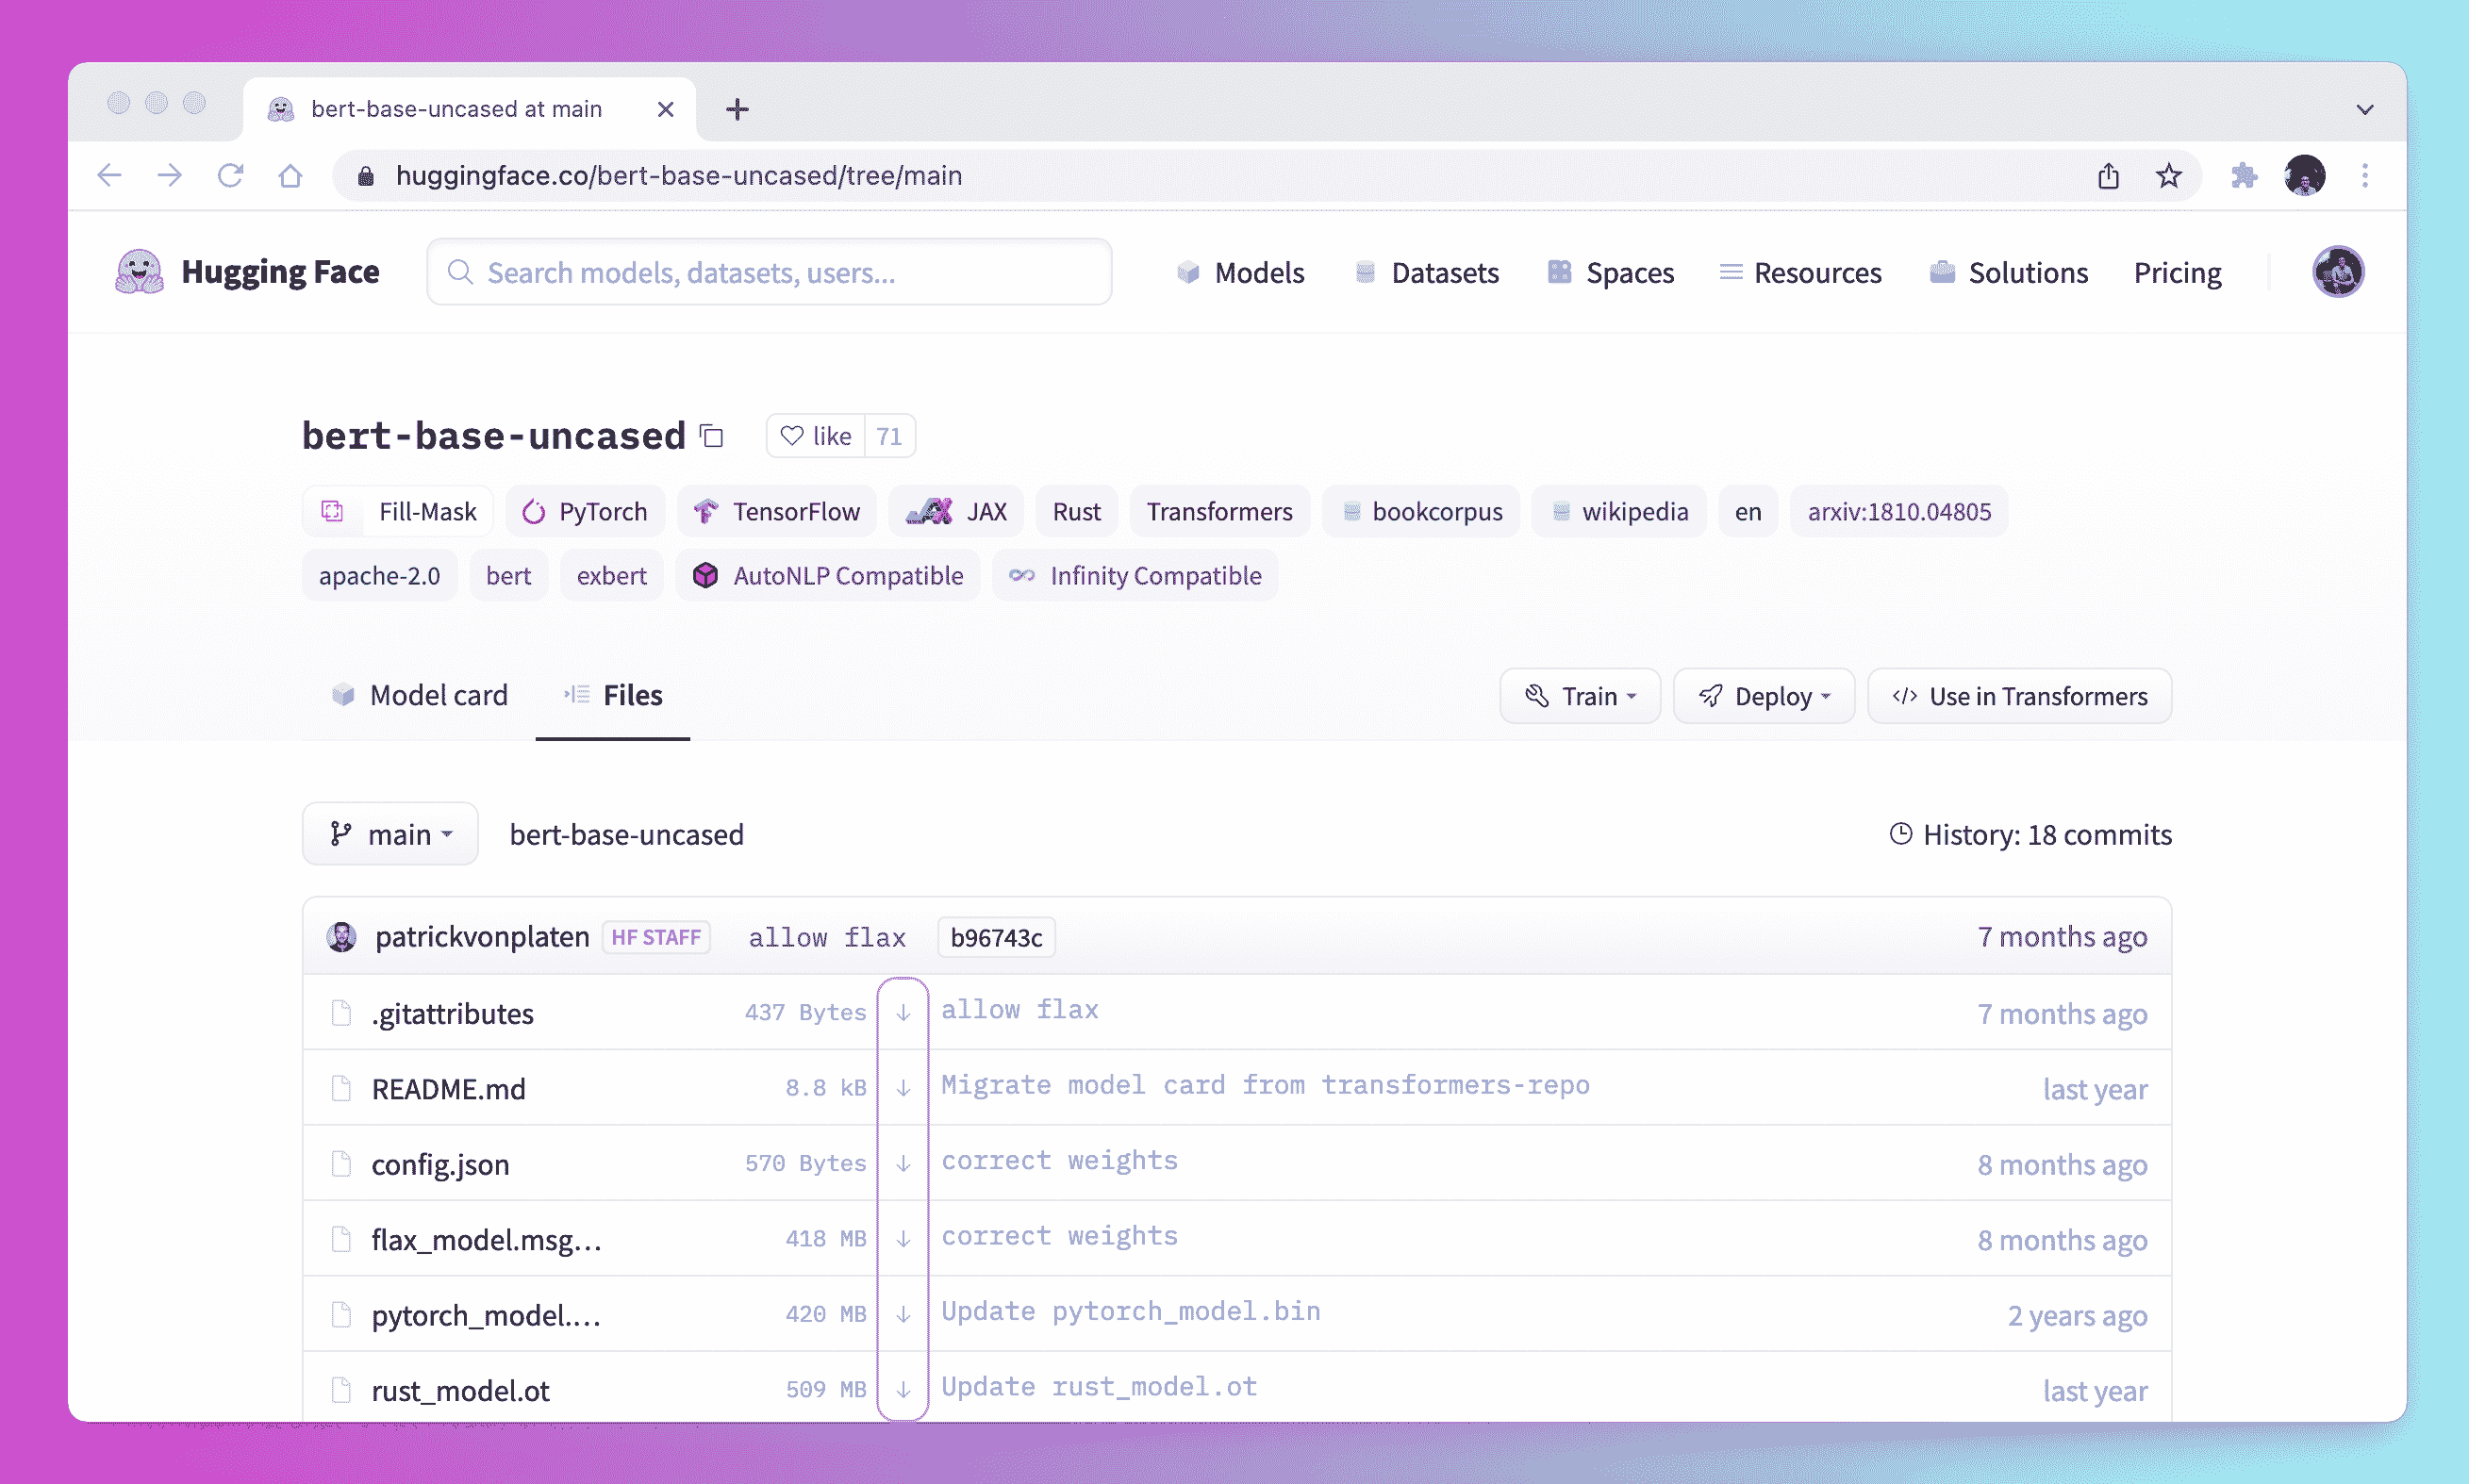Reload the page in the browser

230,176
